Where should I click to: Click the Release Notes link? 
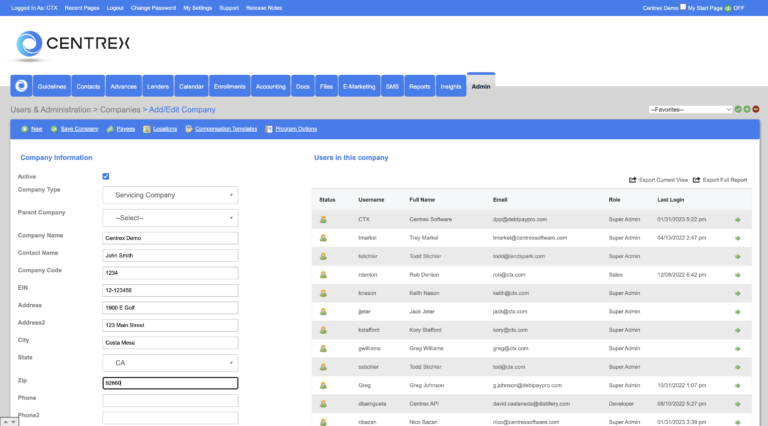coord(264,8)
